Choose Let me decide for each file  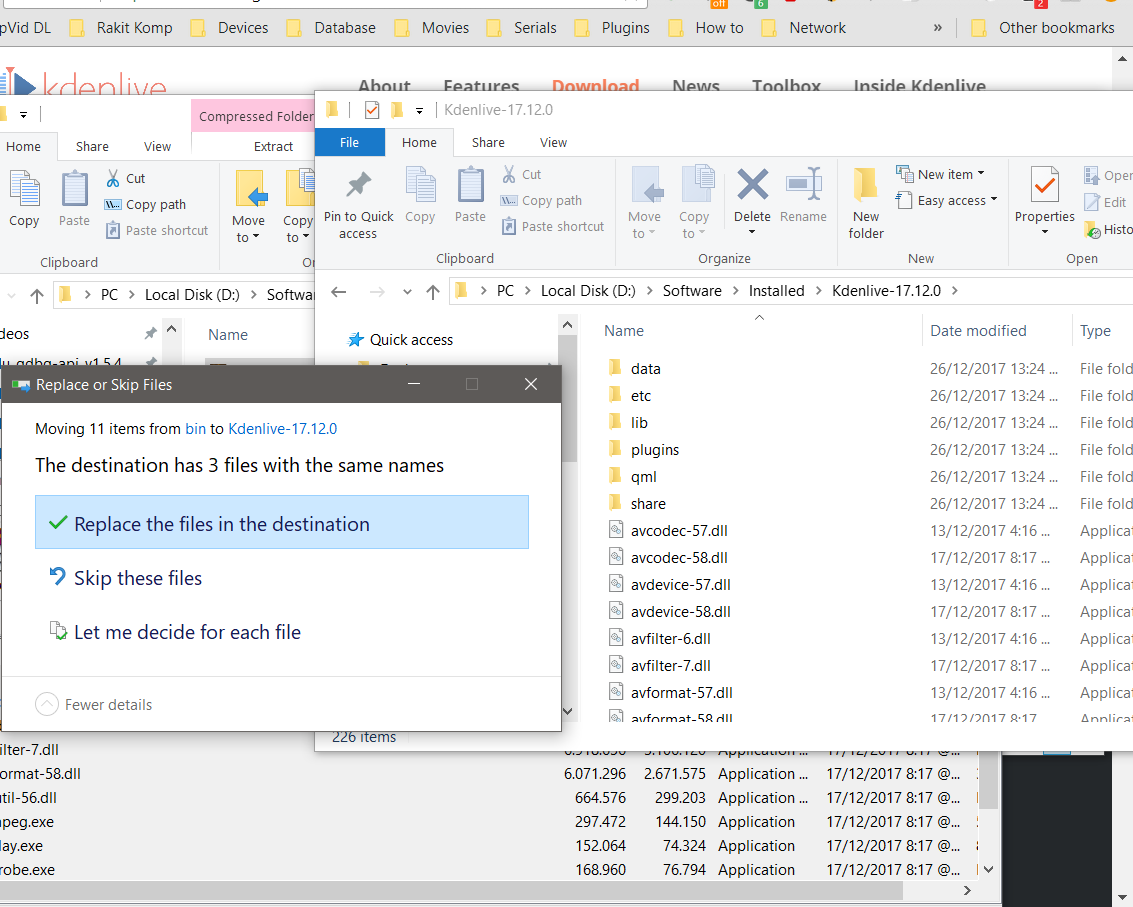click(174, 632)
